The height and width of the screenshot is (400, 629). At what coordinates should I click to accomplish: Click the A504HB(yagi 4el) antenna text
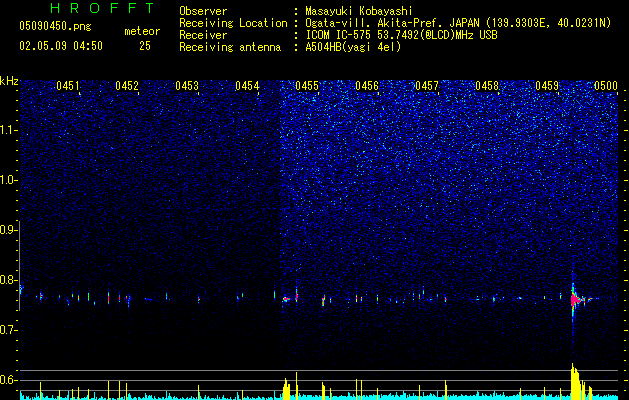(353, 47)
